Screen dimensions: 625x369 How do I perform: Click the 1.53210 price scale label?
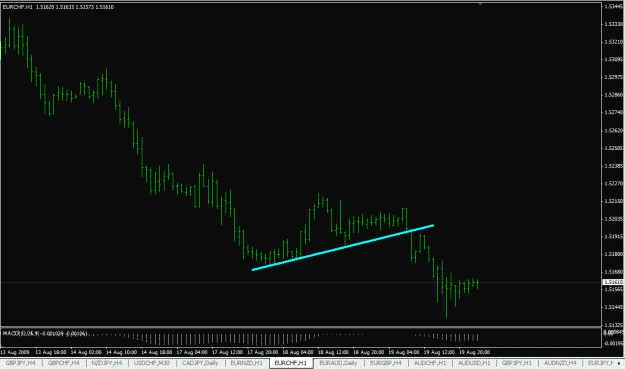(x=614, y=41)
